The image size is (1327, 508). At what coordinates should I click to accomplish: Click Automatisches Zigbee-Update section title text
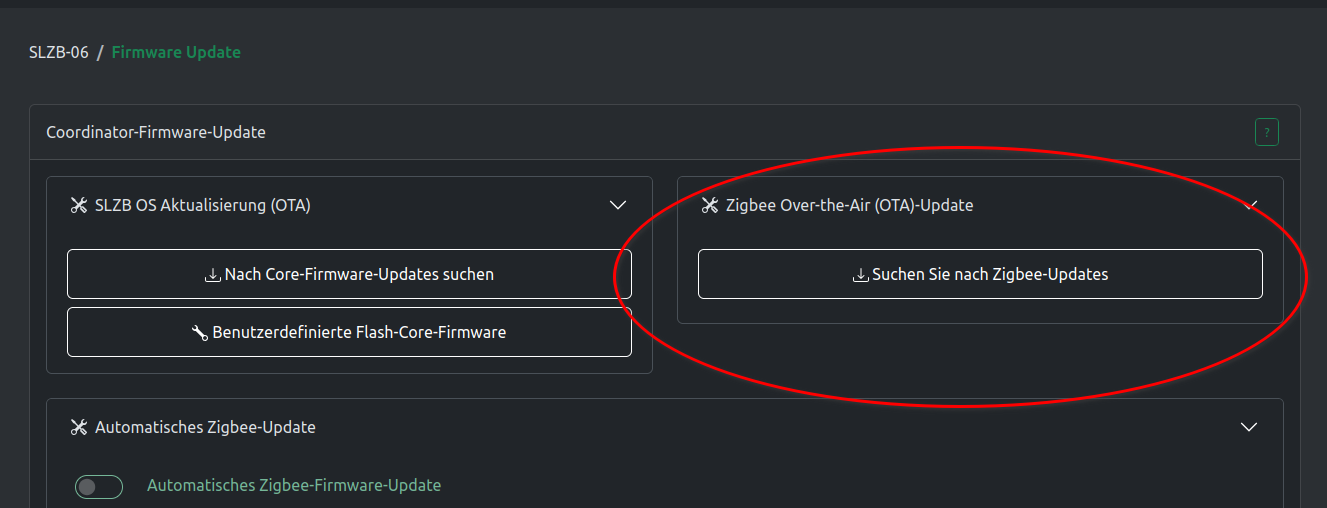[x=205, y=428]
